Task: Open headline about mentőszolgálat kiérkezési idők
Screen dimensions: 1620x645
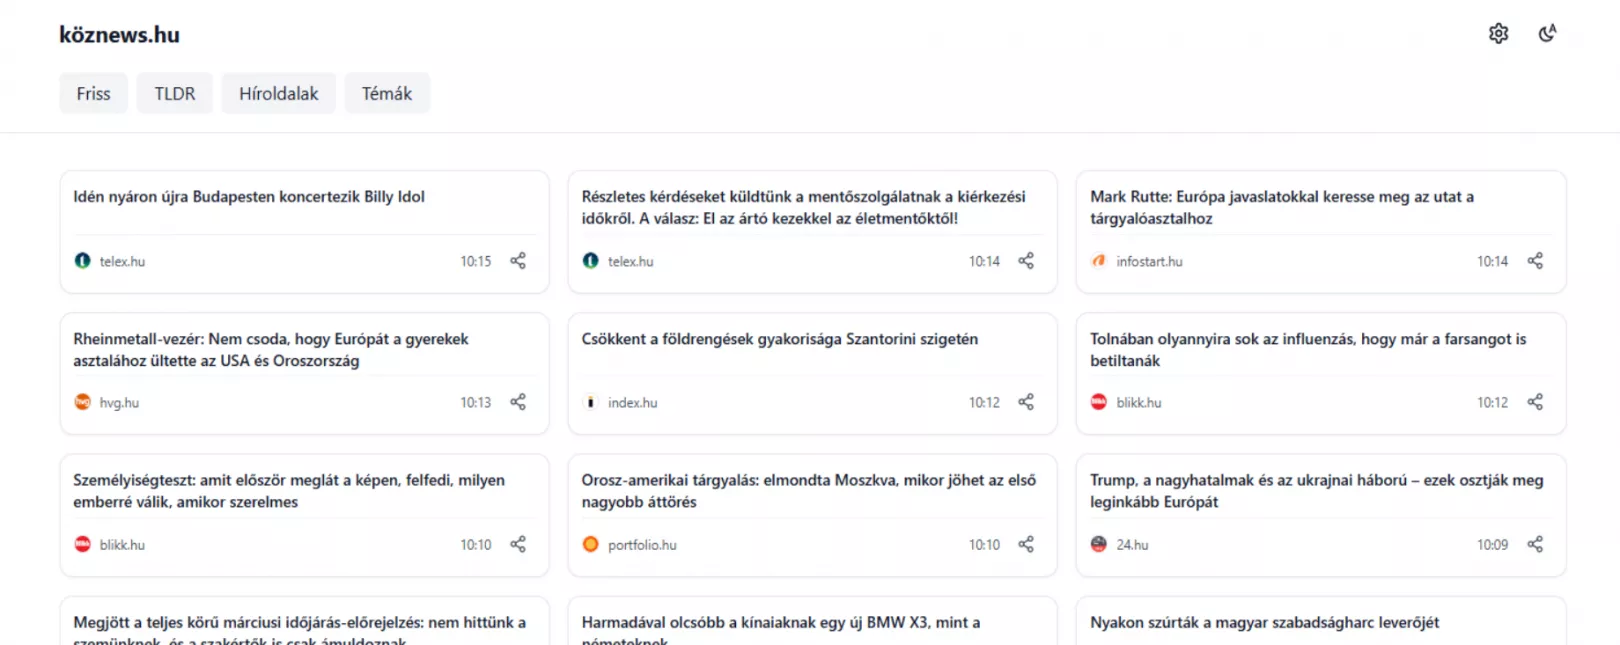Action: click(x=804, y=207)
